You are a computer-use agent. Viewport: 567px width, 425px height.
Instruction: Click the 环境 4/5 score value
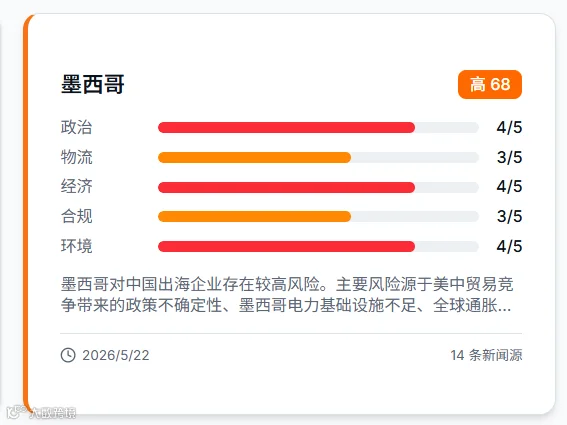click(509, 246)
